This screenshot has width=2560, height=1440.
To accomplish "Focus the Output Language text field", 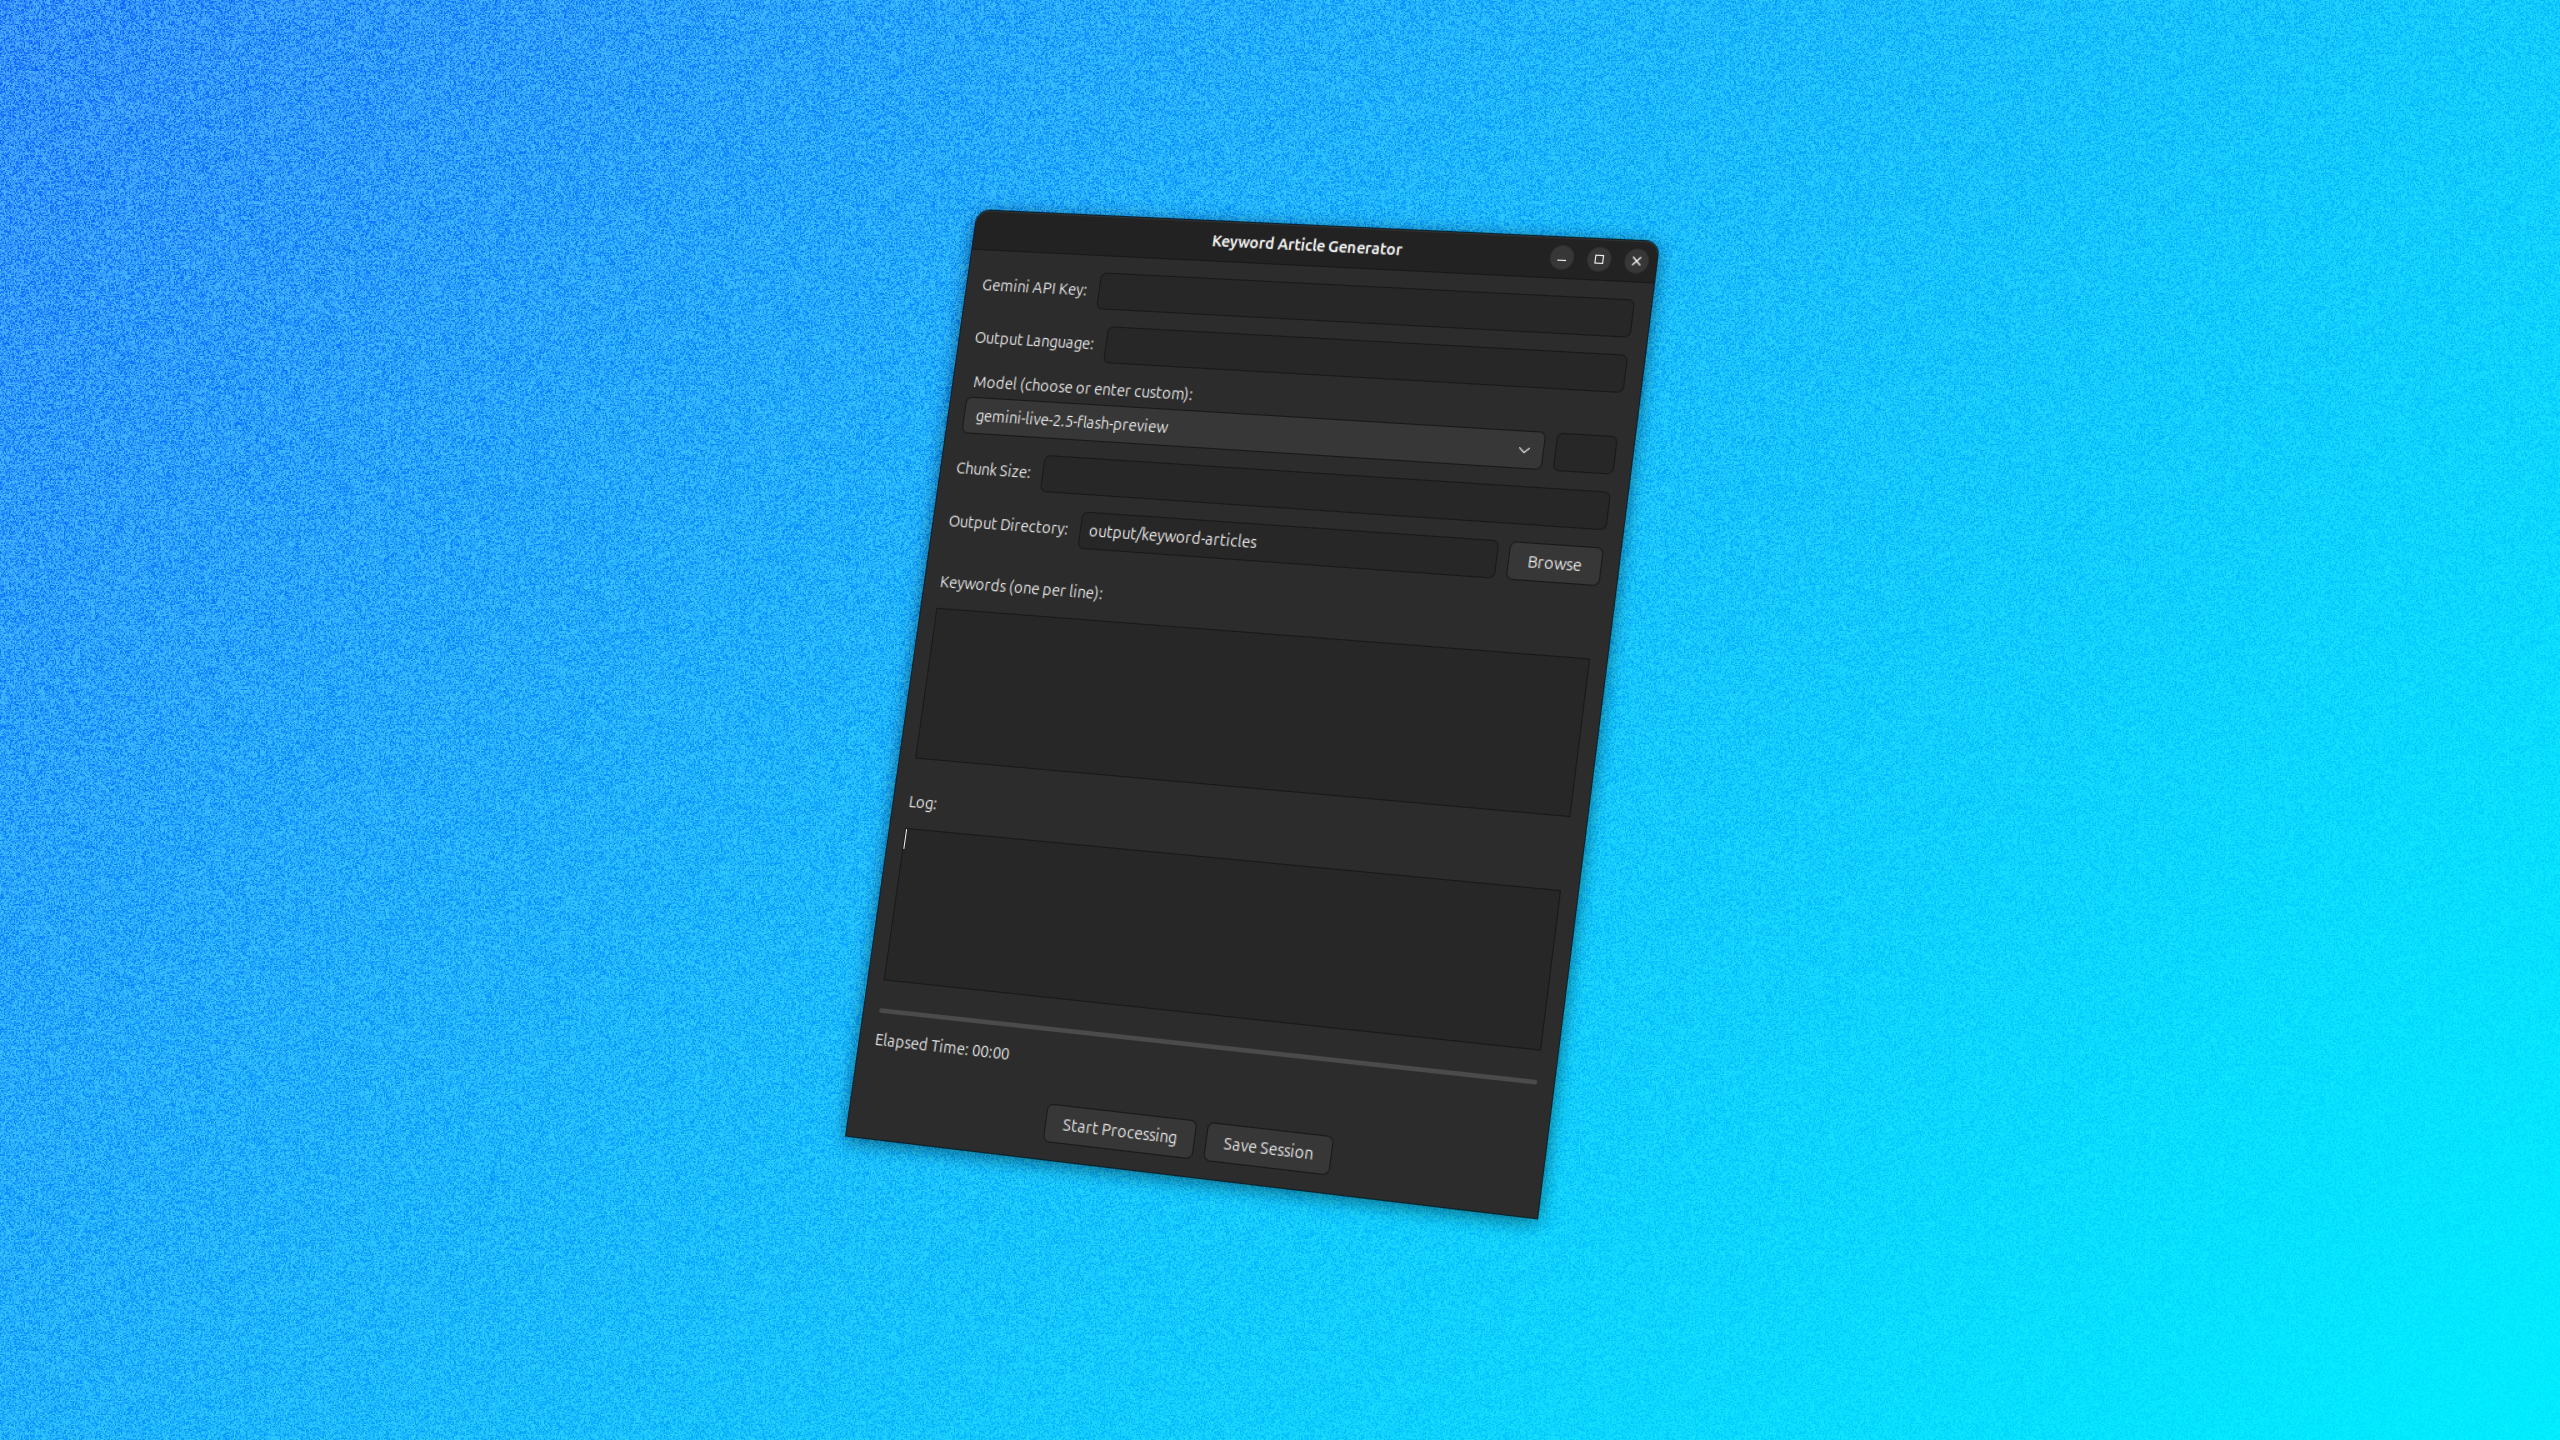I will 1364,358.
